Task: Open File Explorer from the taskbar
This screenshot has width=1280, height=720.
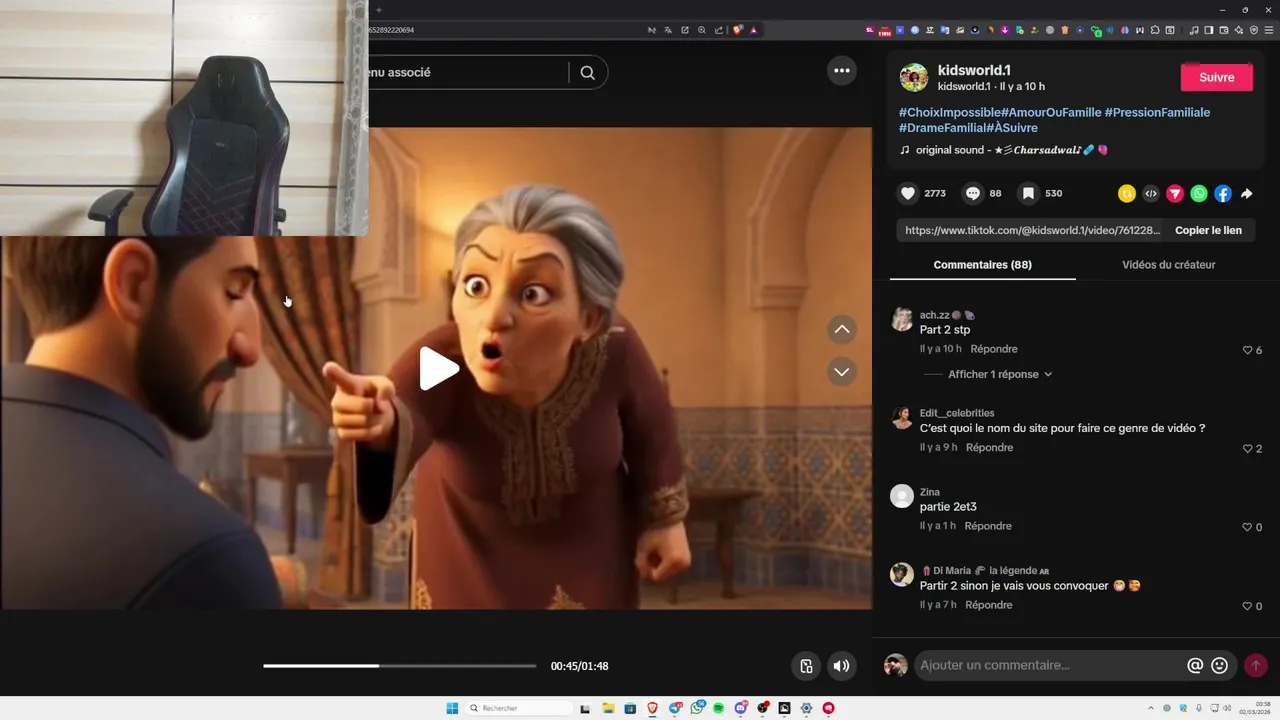Action: point(608,708)
